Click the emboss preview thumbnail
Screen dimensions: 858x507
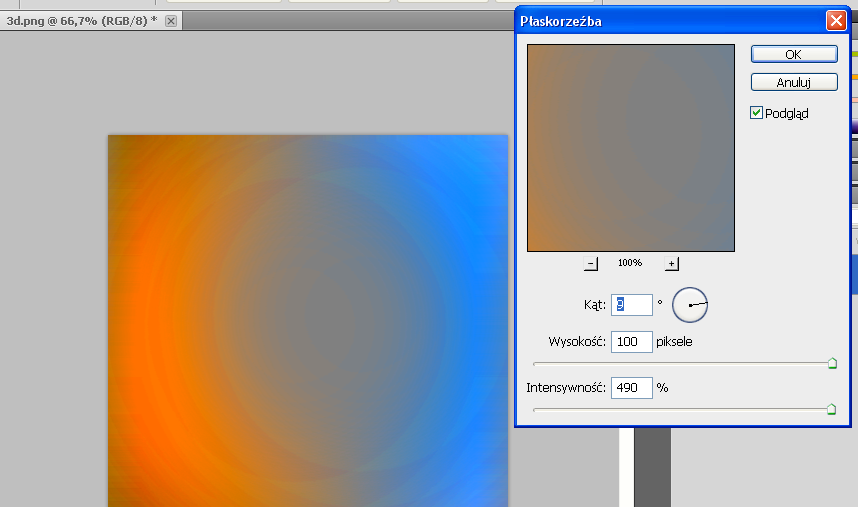(631, 148)
